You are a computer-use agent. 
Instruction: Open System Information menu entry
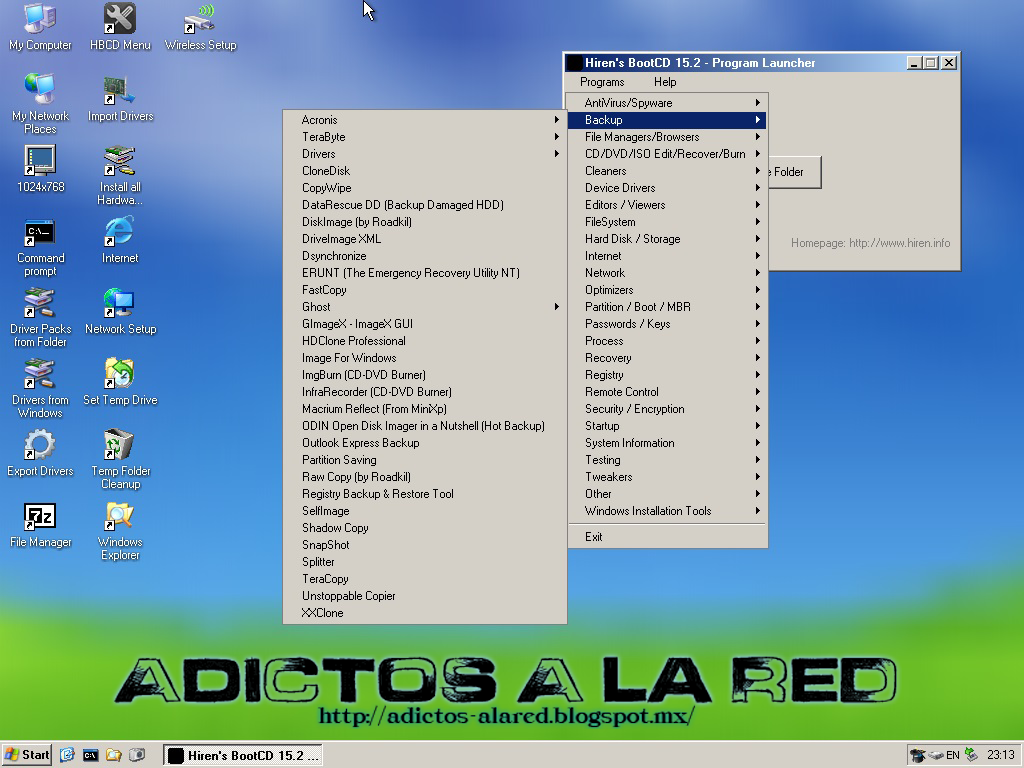(668, 443)
